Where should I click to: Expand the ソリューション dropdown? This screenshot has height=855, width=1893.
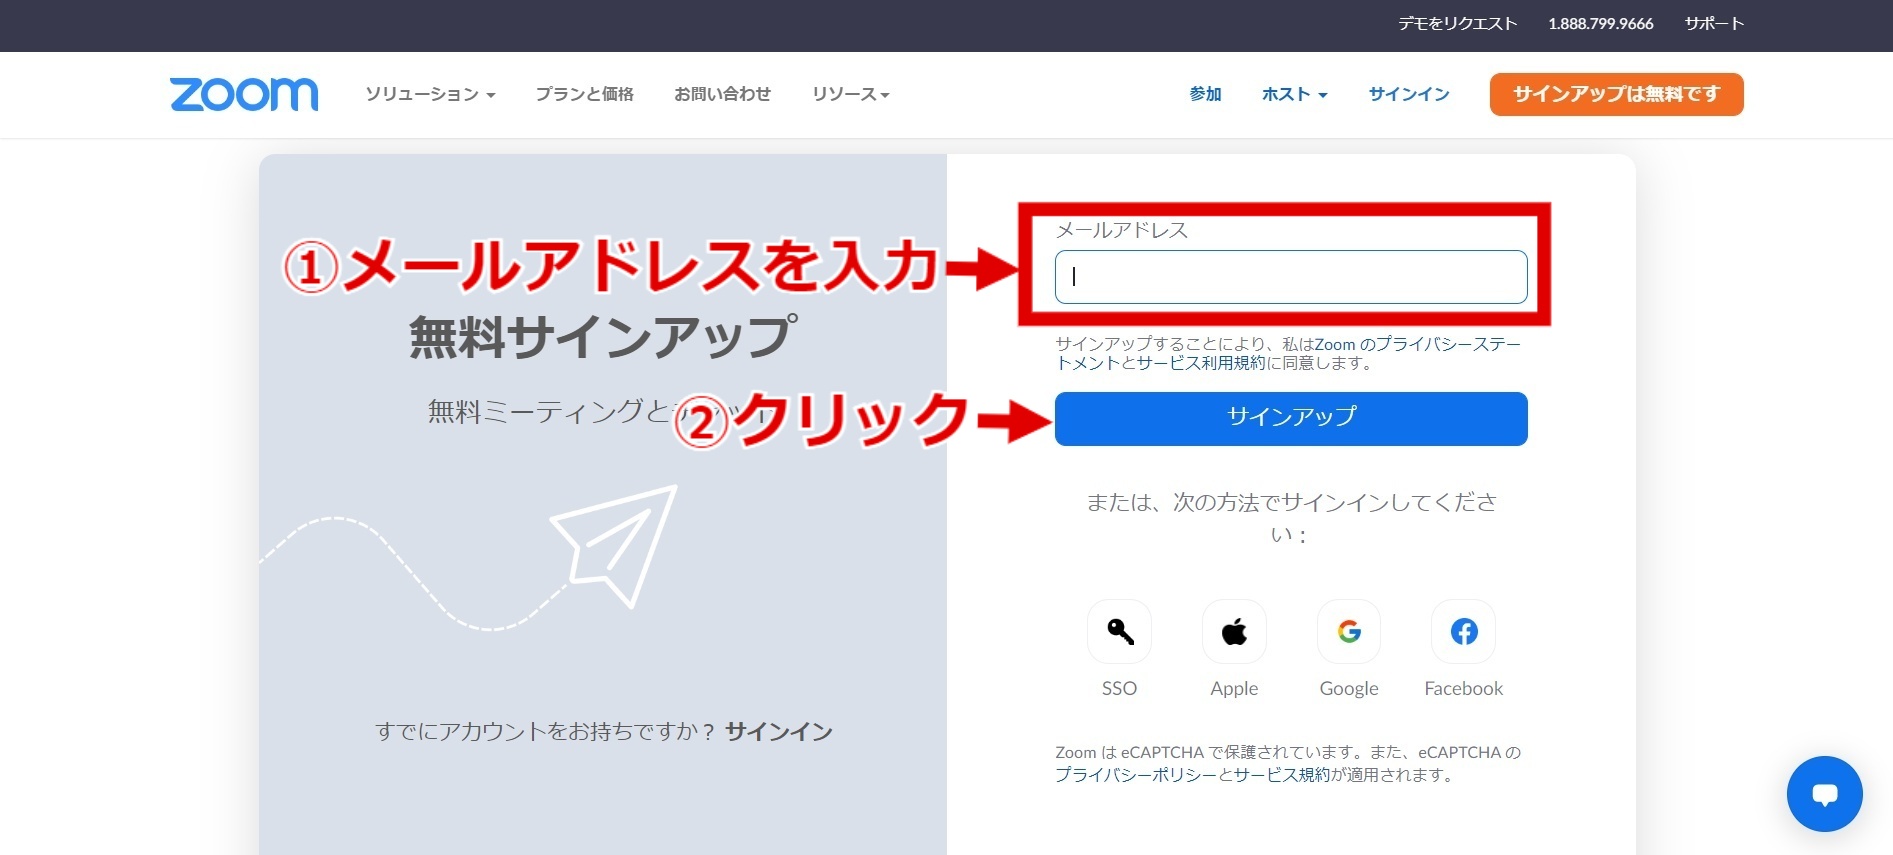(430, 94)
